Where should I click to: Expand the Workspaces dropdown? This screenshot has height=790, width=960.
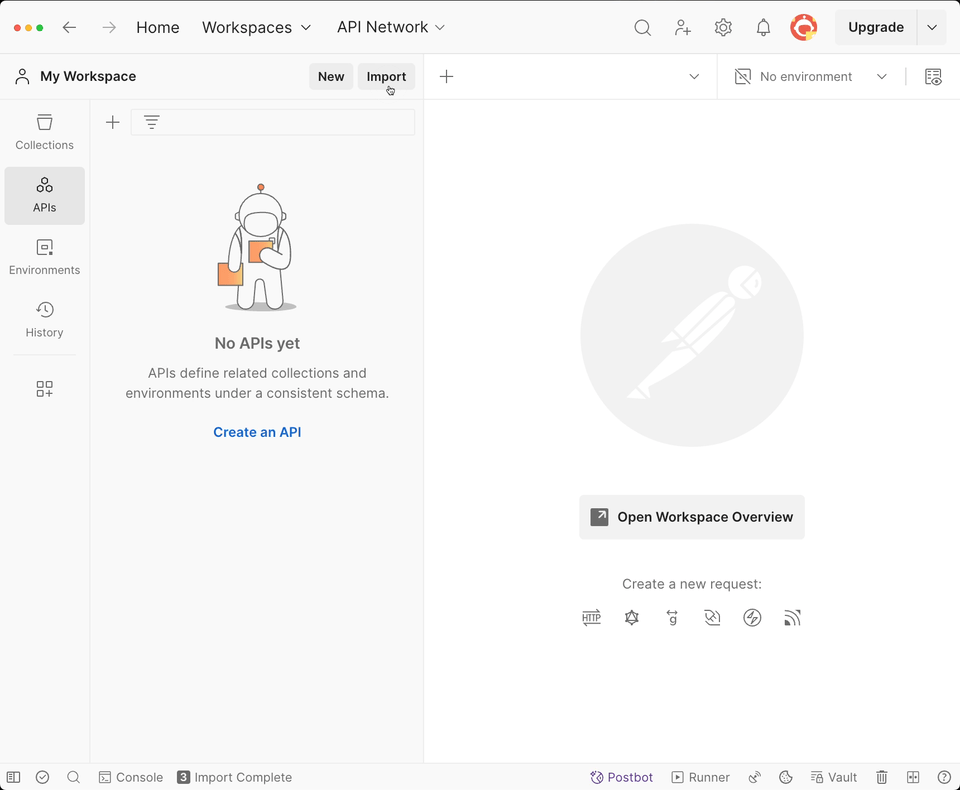click(256, 28)
